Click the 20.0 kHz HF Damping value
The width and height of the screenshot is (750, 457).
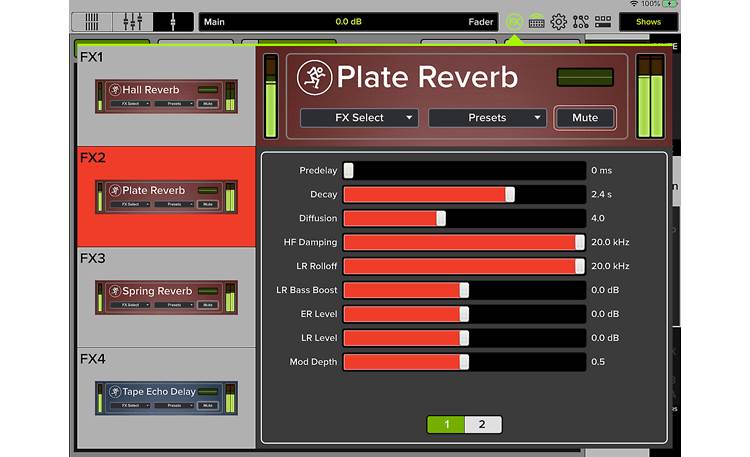(610, 242)
